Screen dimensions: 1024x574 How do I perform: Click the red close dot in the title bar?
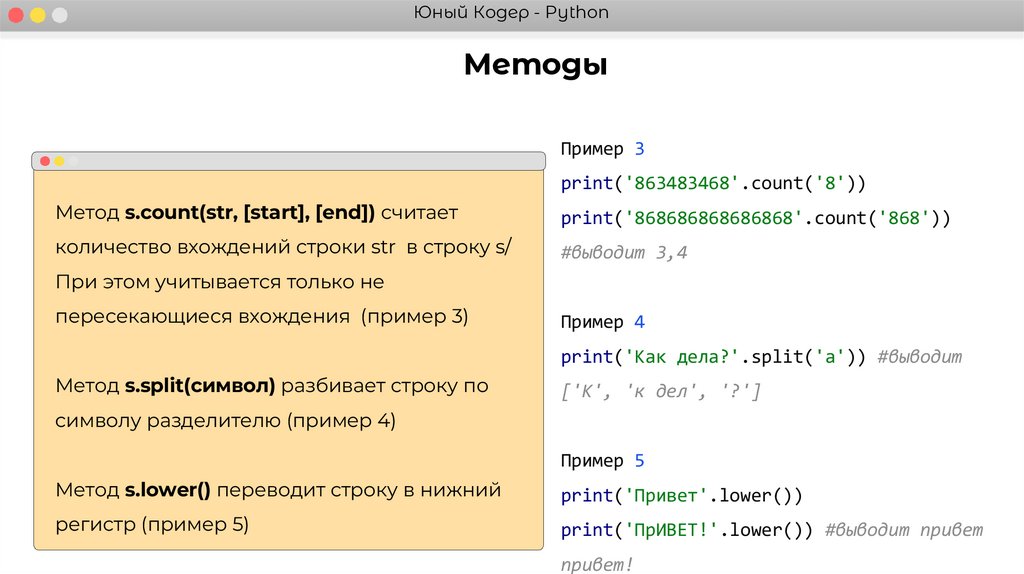(16, 15)
